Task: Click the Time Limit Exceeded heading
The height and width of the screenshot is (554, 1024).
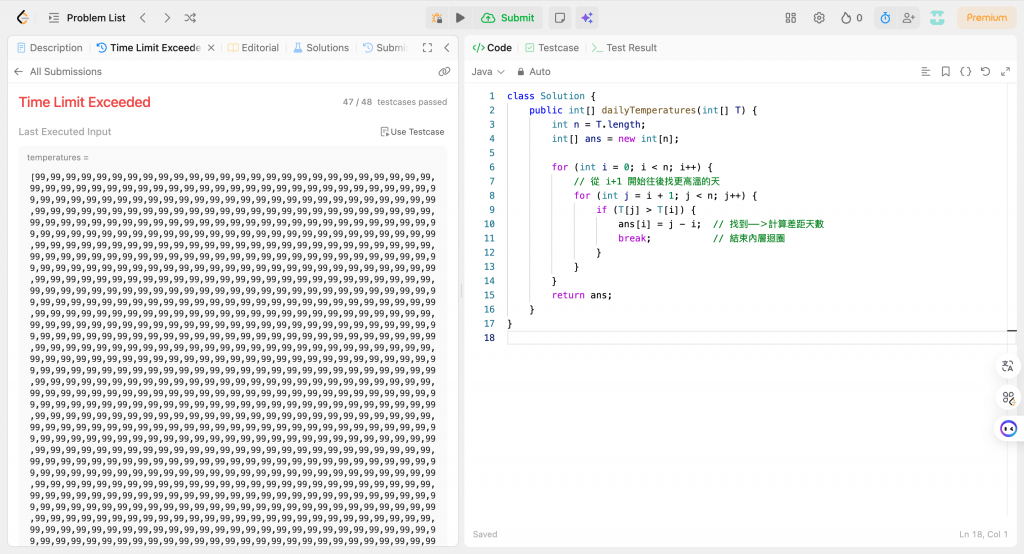Action: 84,102
